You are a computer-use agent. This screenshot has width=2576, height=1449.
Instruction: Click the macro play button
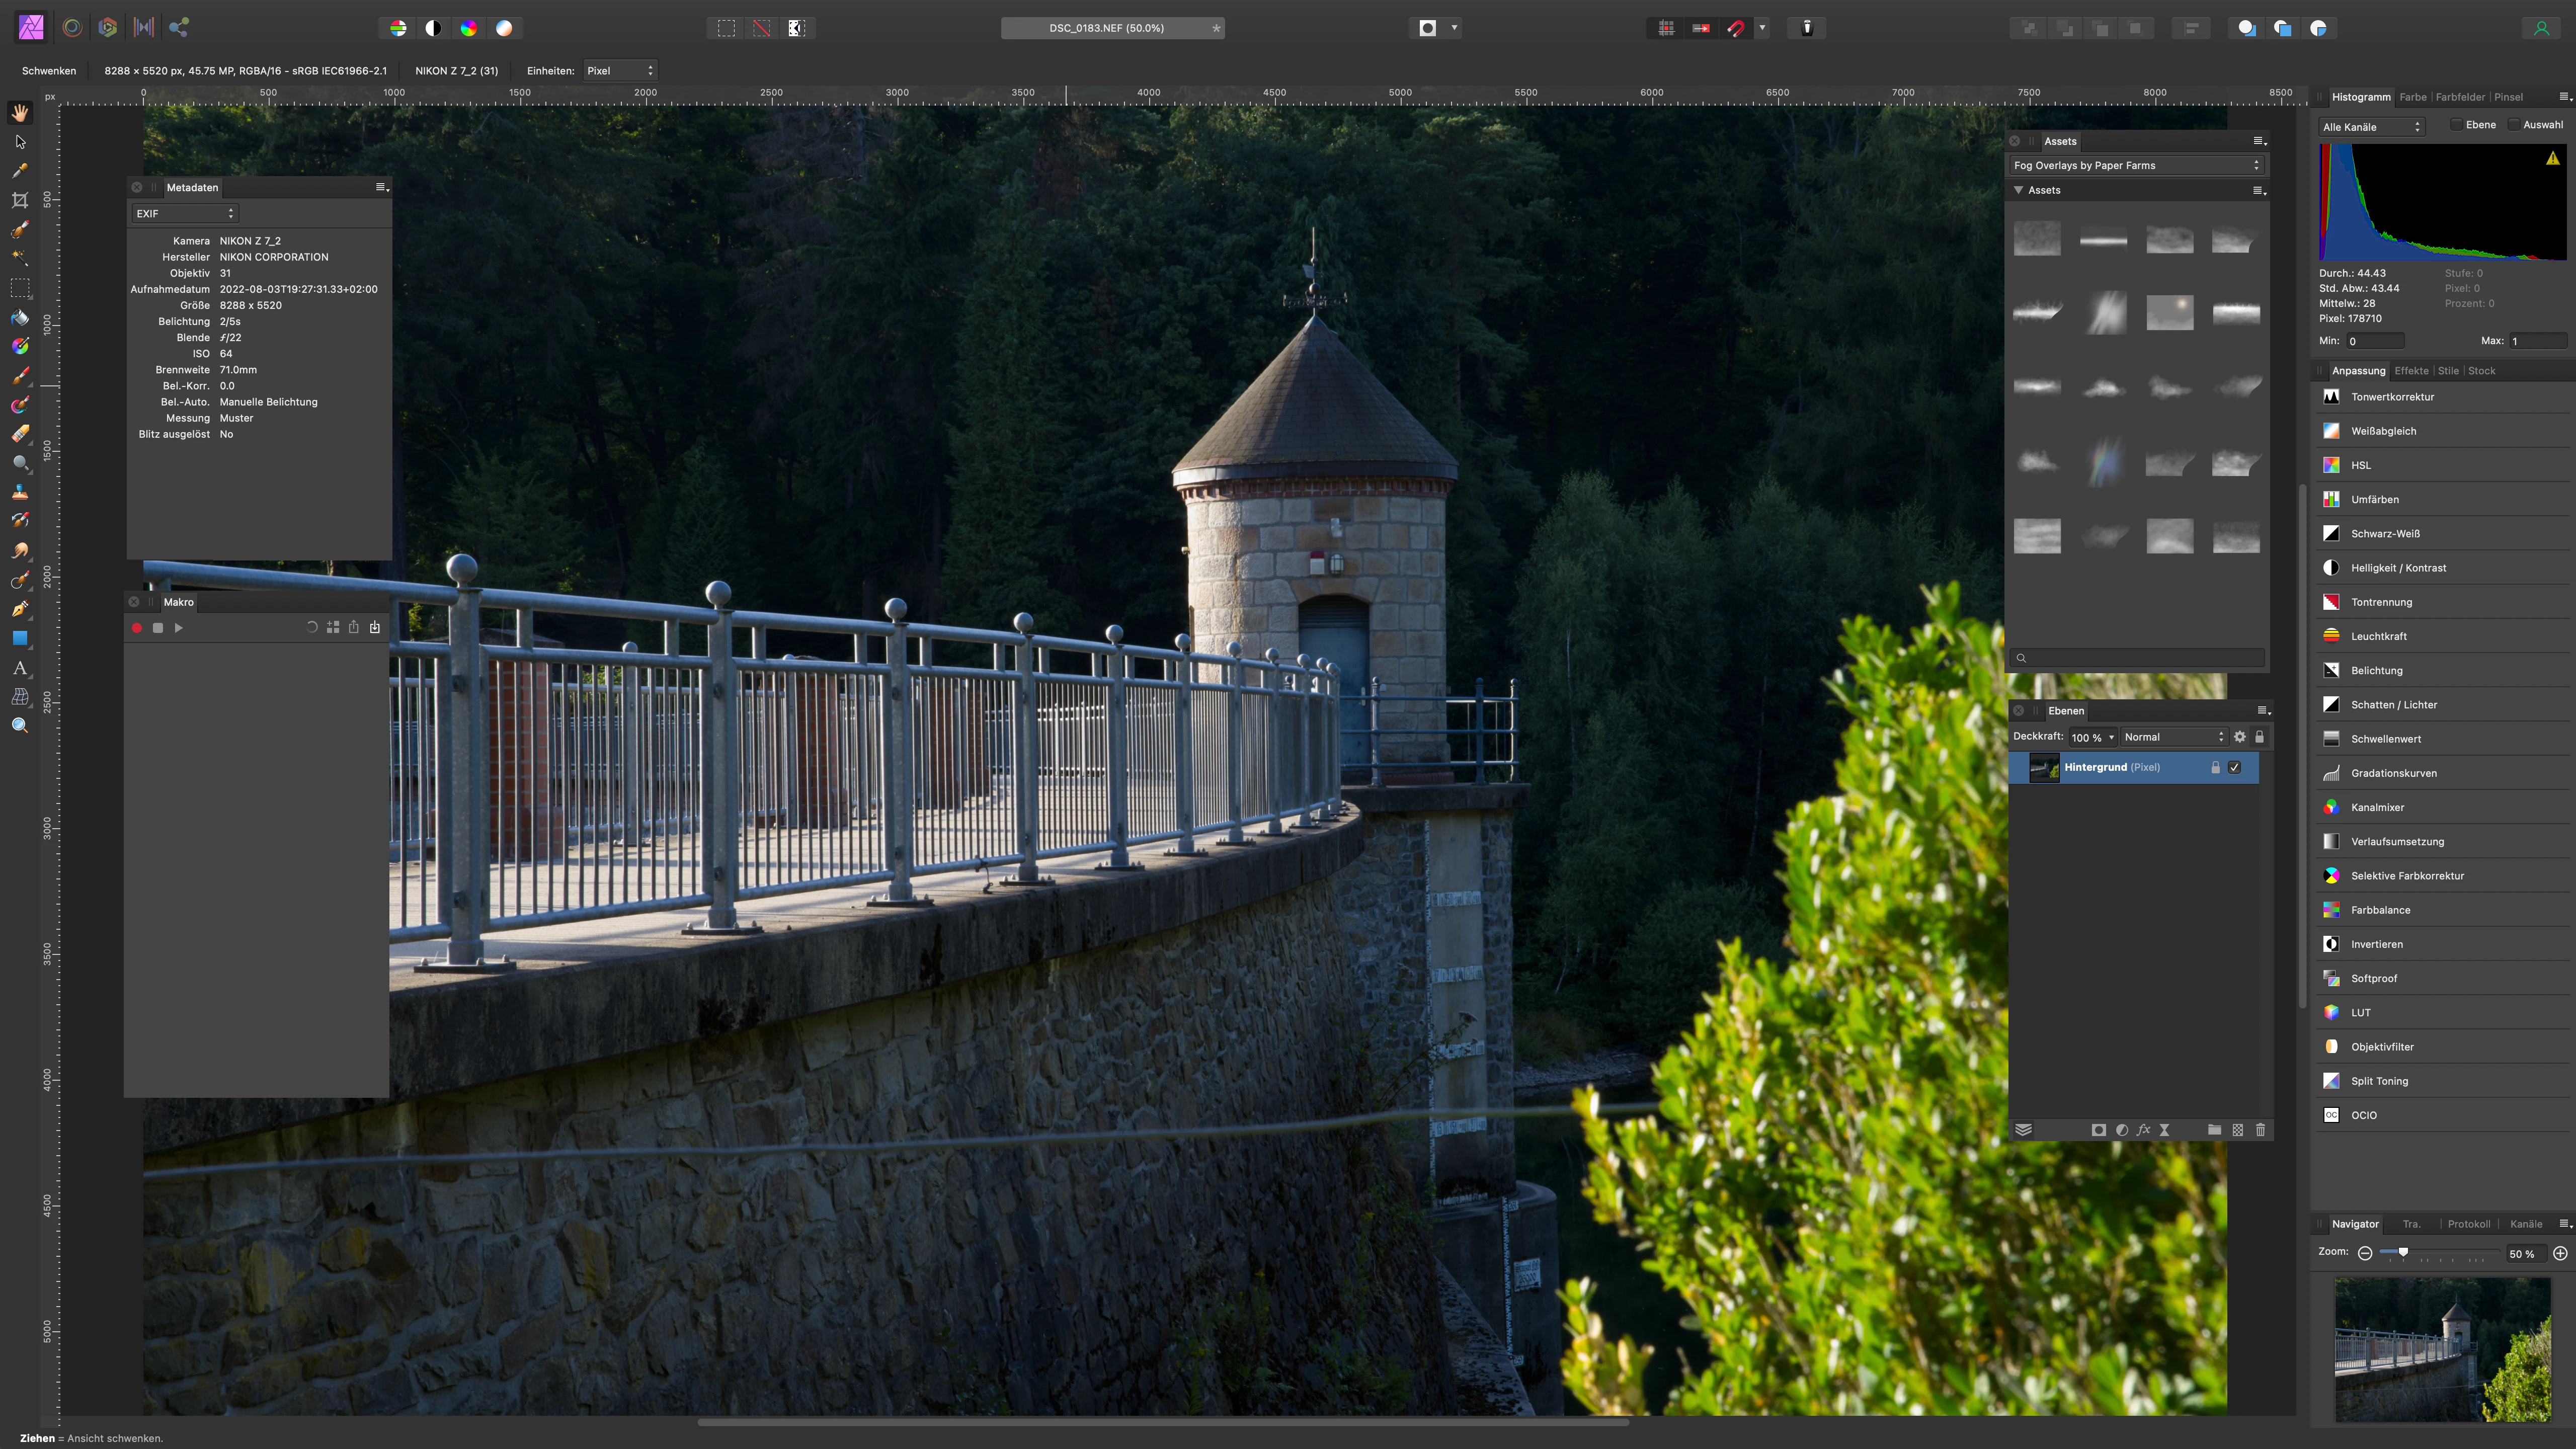[x=179, y=628]
